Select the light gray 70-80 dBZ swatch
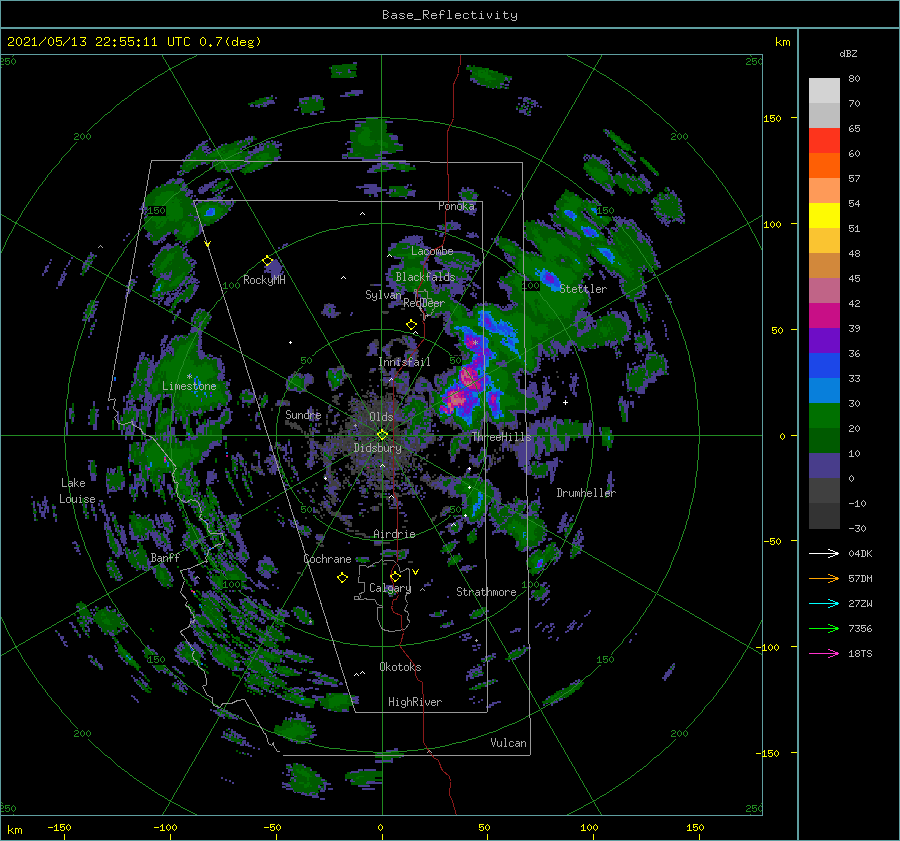The height and width of the screenshot is (841, 900). coord(824,91)
